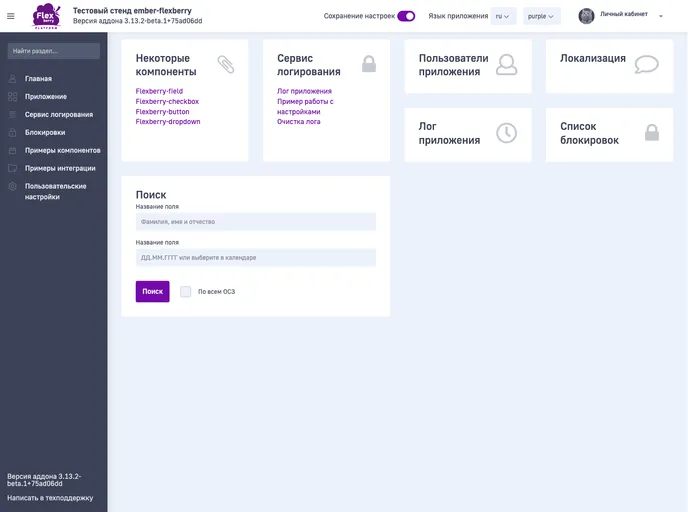Click the speech bubble icon in Локализация card
688x512 pixels.
(646, 64)
